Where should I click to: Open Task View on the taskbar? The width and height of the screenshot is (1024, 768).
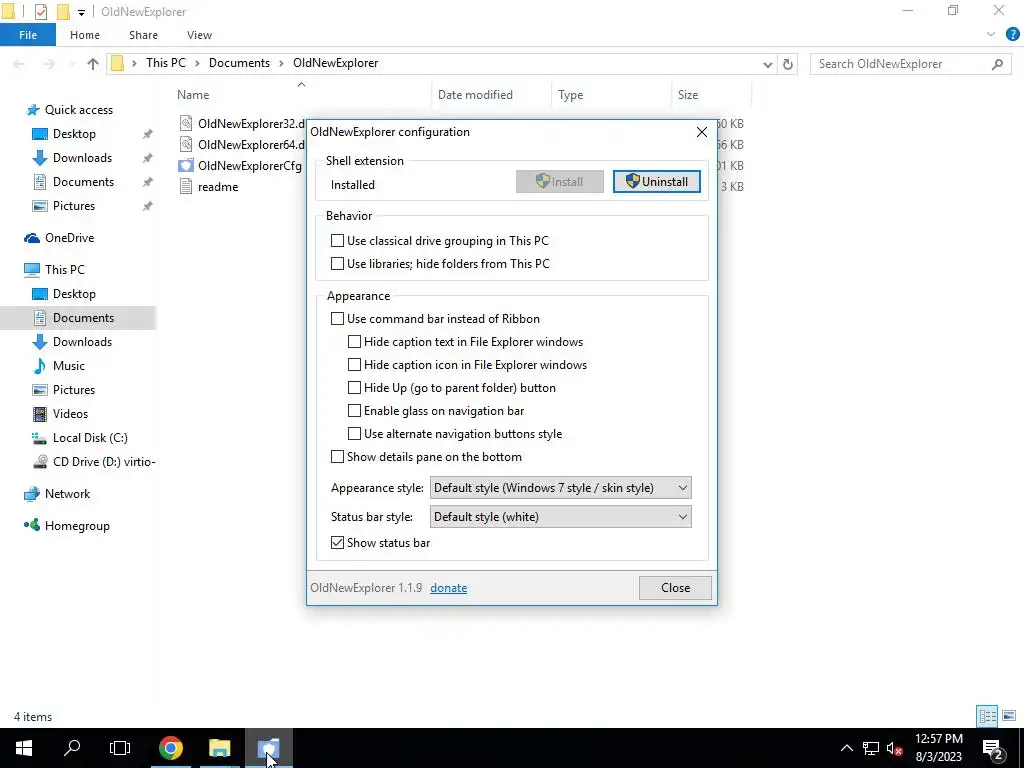click(x=120, y=748)
